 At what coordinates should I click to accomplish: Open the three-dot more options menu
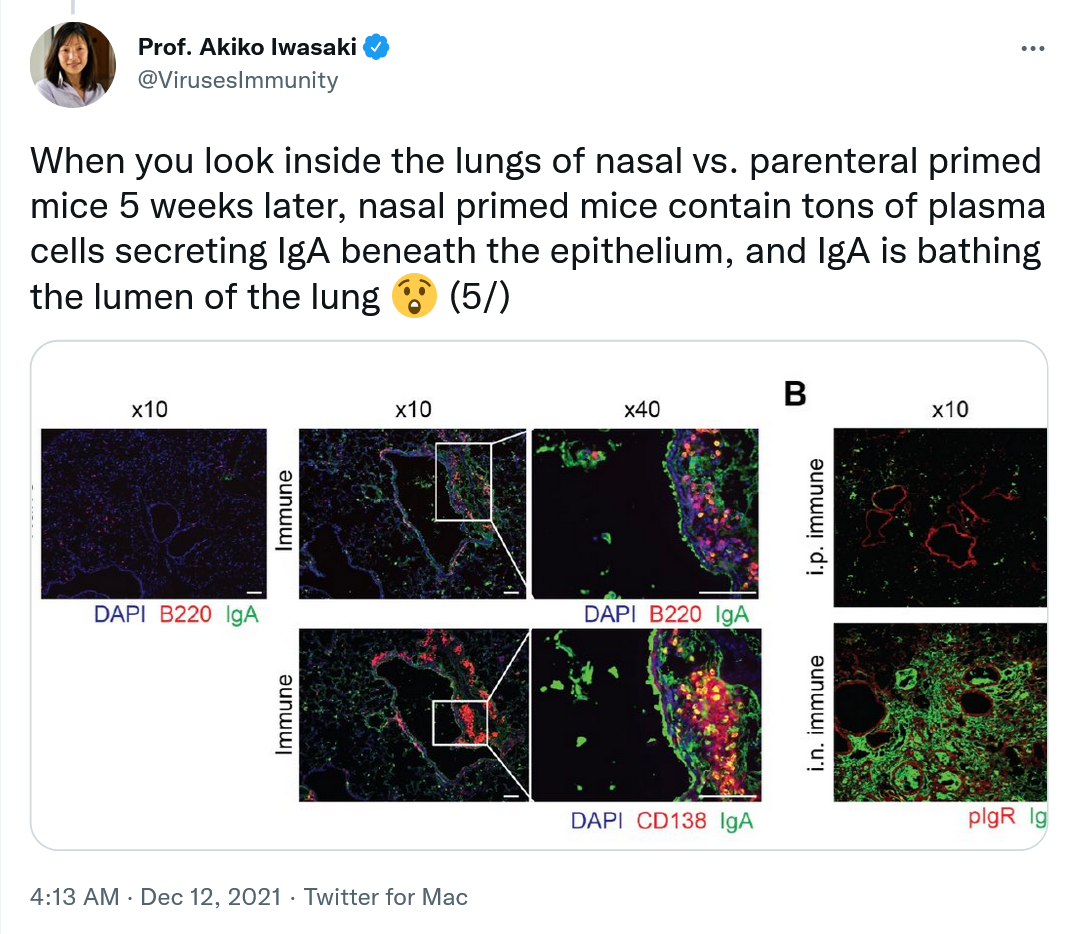1032,49
